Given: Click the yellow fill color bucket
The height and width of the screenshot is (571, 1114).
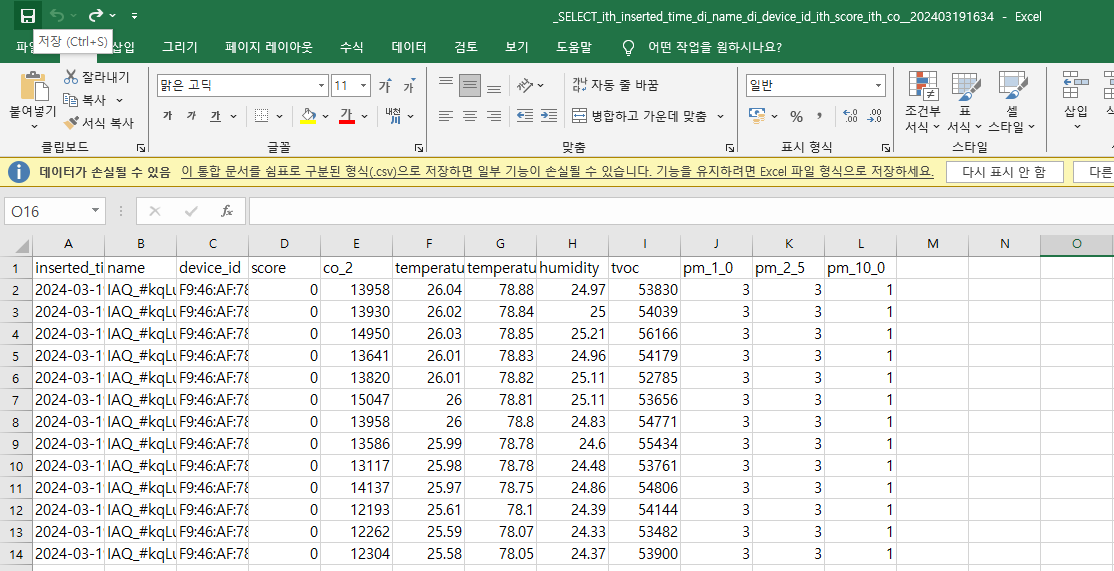Looking at the screenshot, I should [x=308, y=117].
